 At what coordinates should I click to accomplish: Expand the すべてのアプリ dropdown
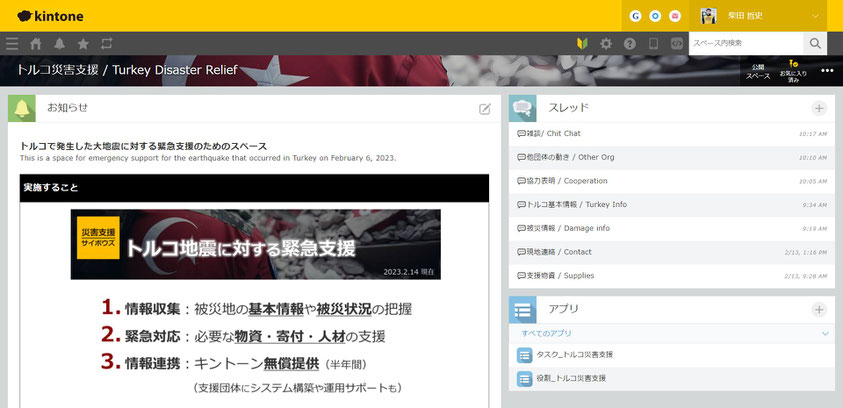pyautogui.click(x=672, y=334)
